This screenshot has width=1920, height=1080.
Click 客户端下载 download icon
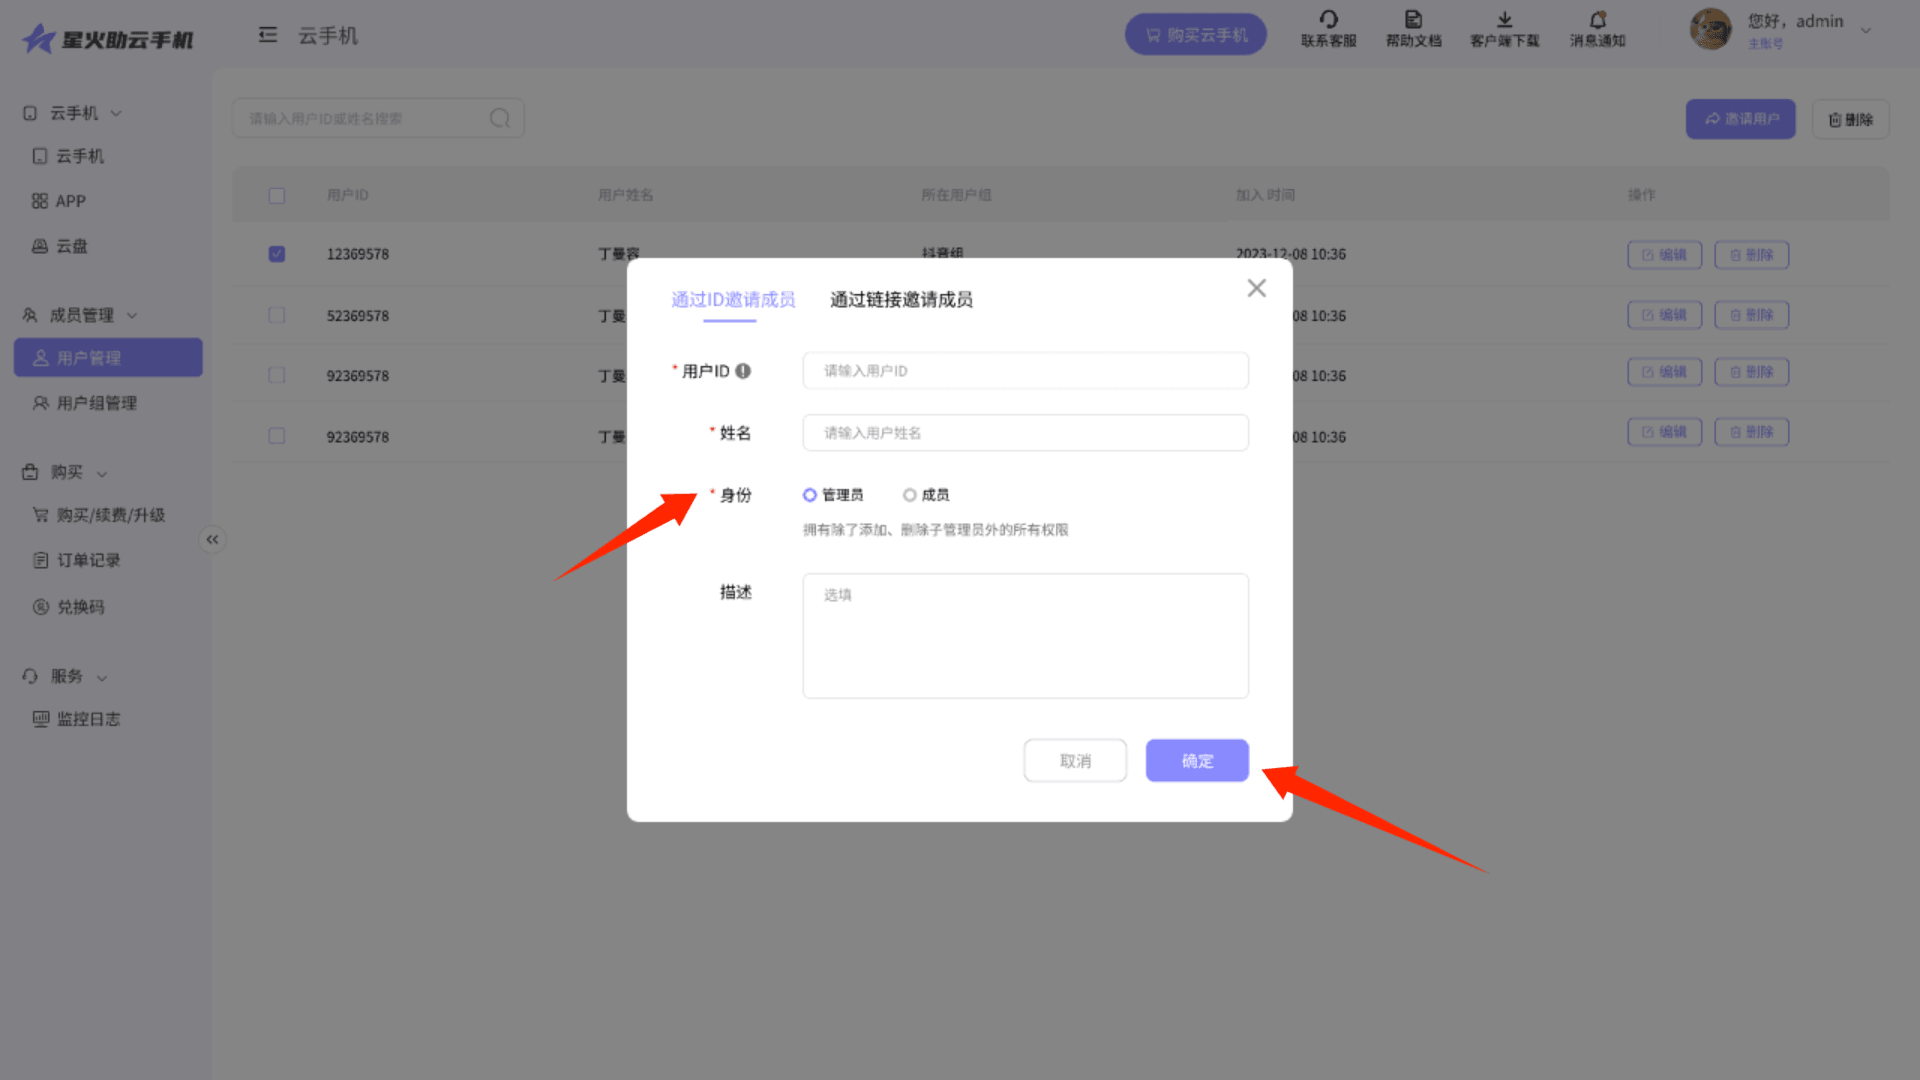tap(1504, 20)
